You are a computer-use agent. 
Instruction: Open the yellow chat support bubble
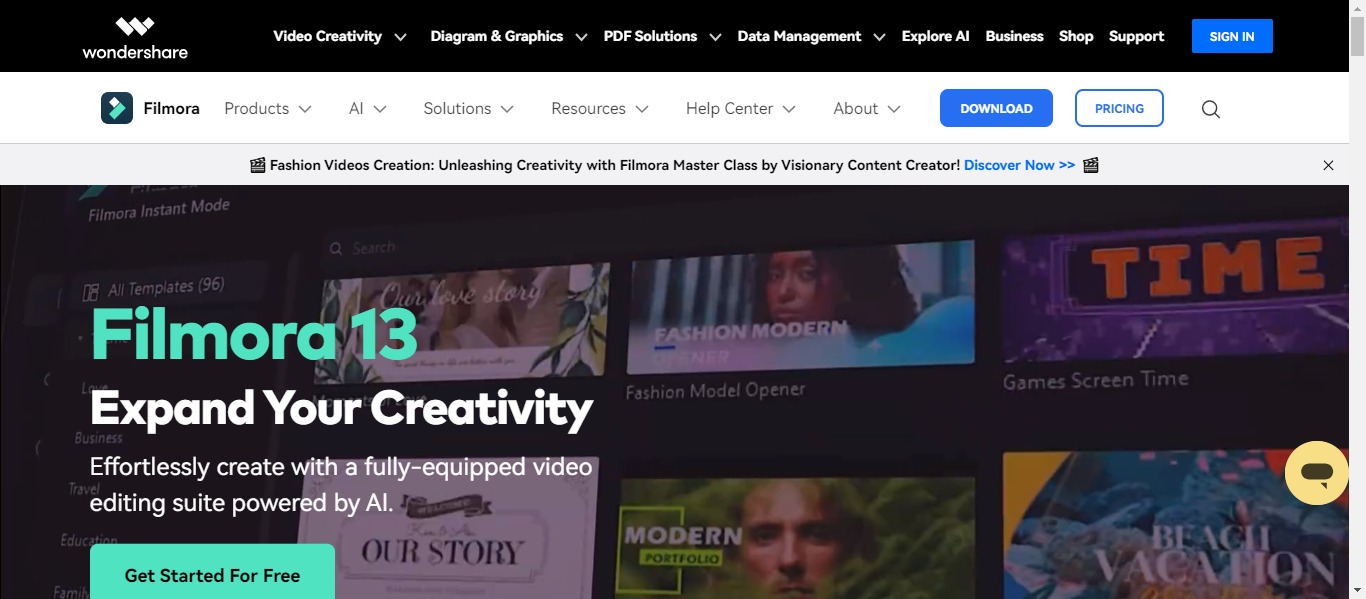coord(1317,473)
